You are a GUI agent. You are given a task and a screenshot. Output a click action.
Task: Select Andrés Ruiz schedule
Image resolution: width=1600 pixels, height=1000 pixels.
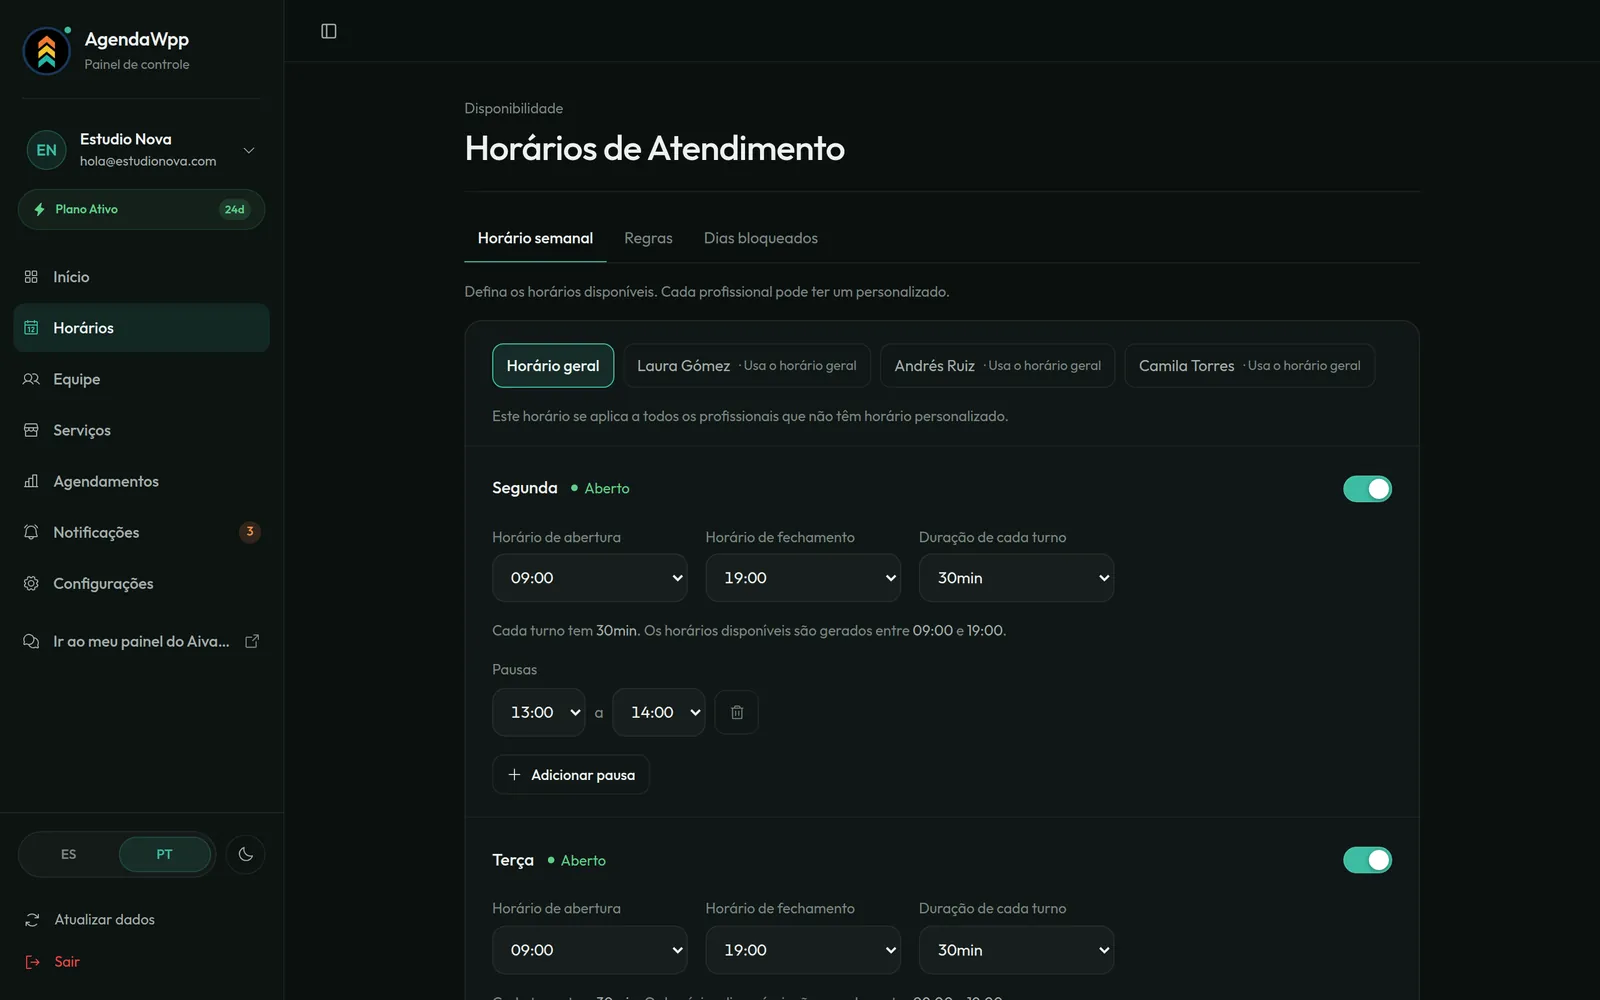tap(998, 366)
